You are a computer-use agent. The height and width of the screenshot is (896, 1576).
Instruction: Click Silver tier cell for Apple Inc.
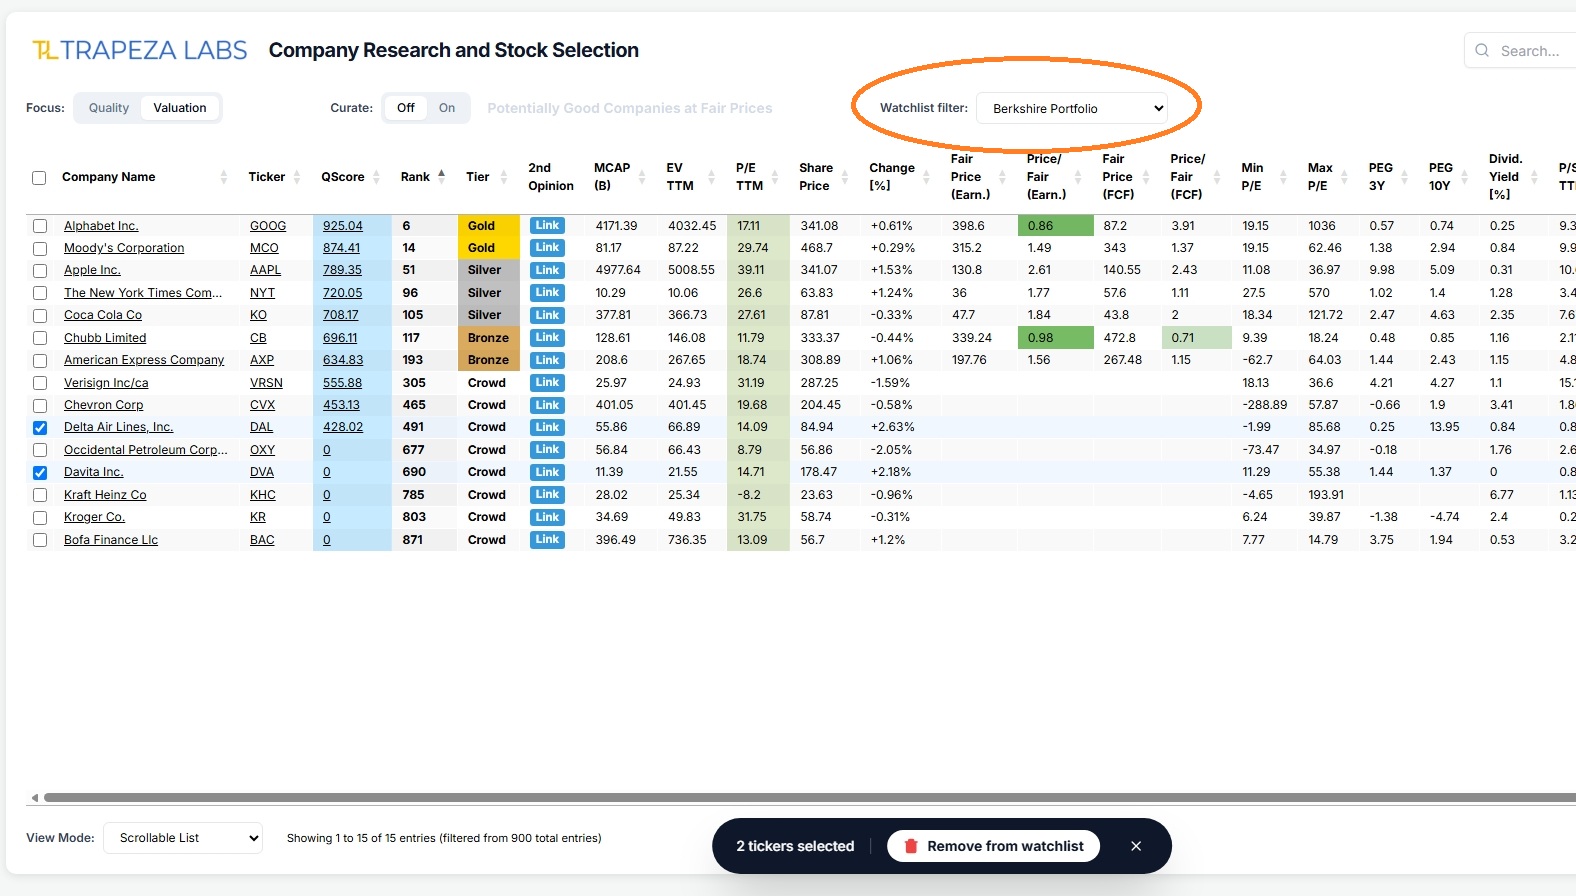pyautogui.click(x=489, y=270)
